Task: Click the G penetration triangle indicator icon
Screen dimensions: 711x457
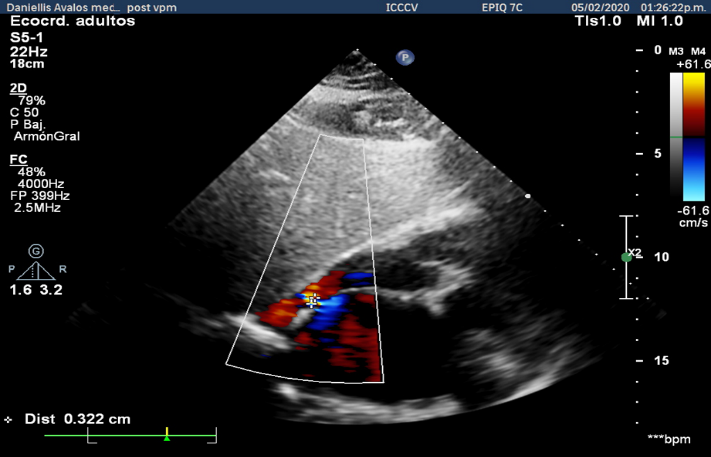Action: tap(36, 251)
